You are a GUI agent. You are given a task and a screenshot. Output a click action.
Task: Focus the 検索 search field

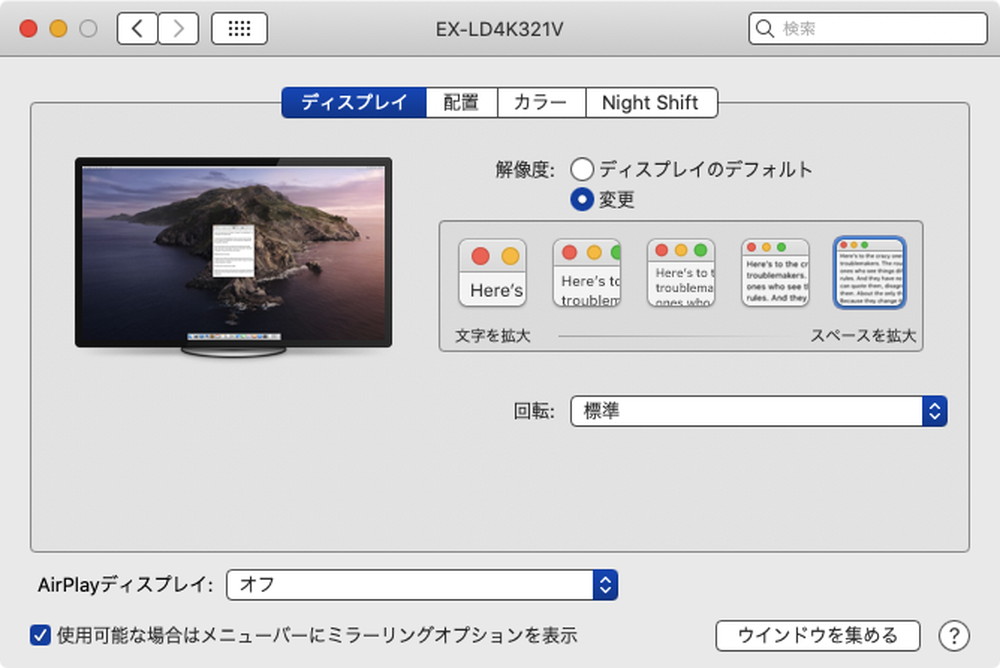tap(868, 29)
